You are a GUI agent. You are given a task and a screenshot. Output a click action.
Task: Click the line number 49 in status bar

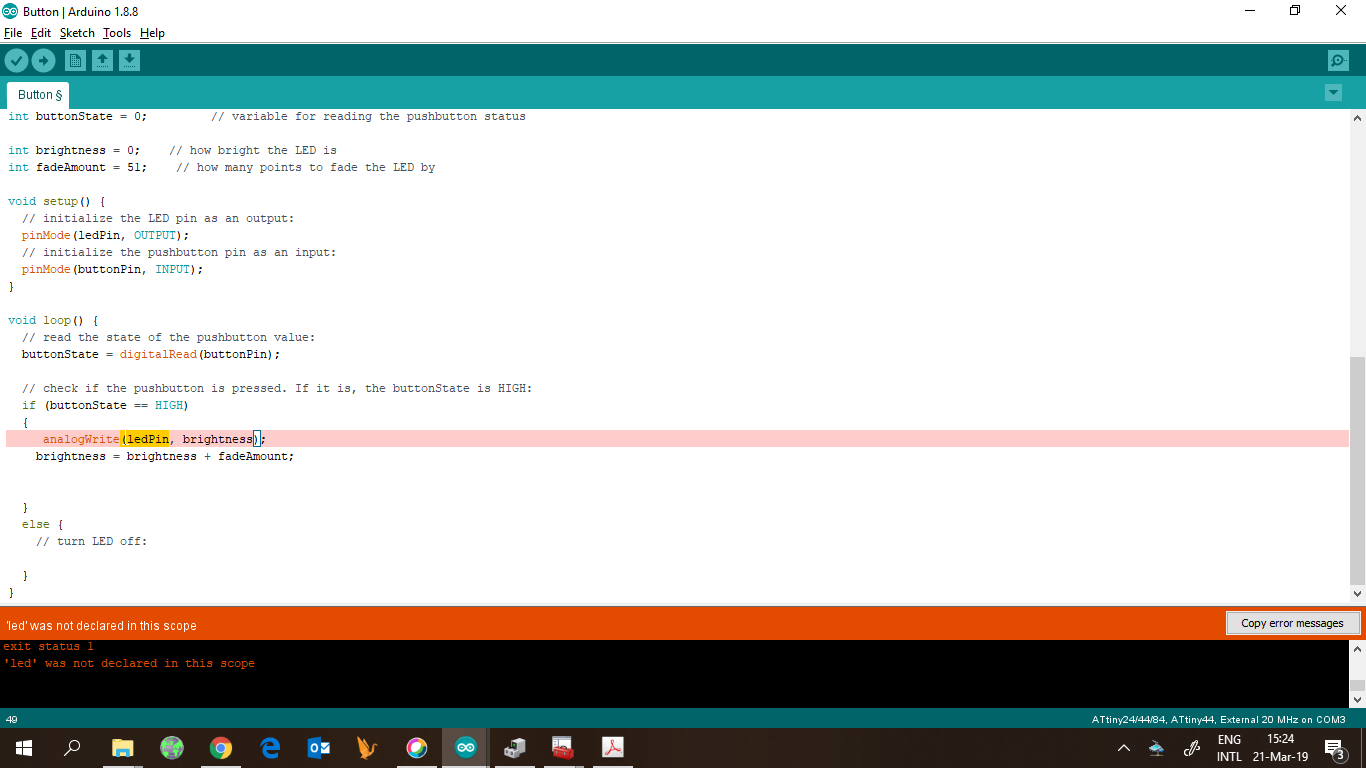[12, 720]
